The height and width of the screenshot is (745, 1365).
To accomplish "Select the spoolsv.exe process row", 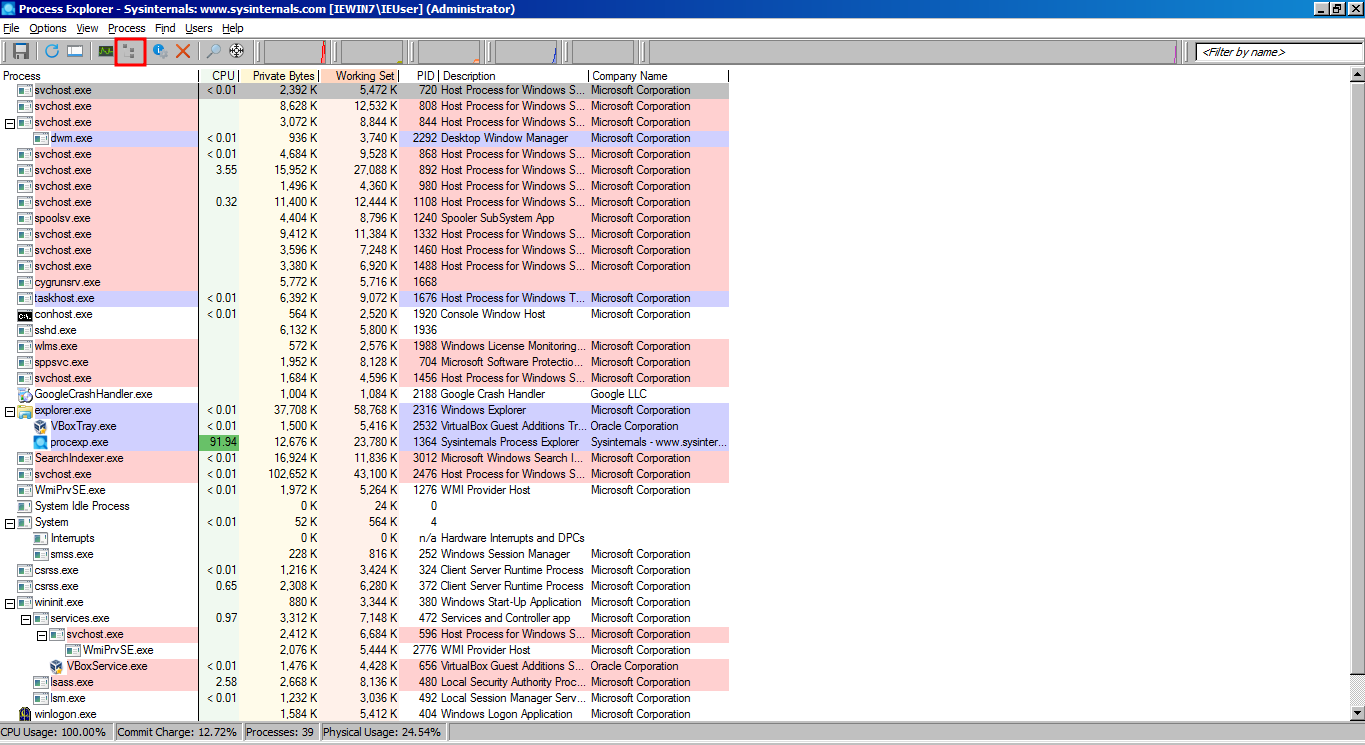I will (x=364, y=218).
